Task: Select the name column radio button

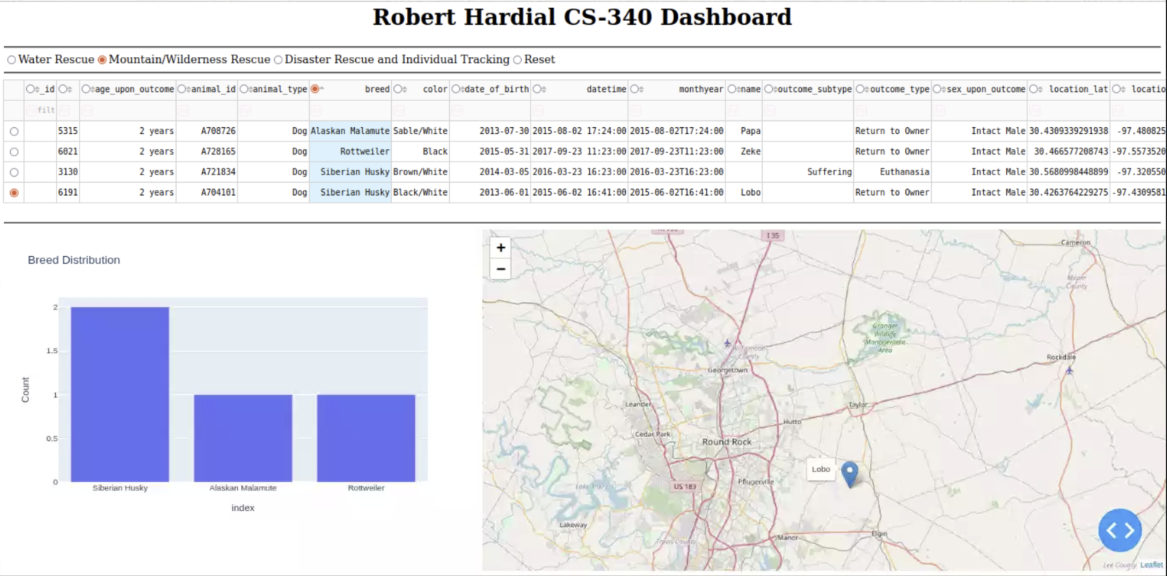Action: [x=732, y=89]
